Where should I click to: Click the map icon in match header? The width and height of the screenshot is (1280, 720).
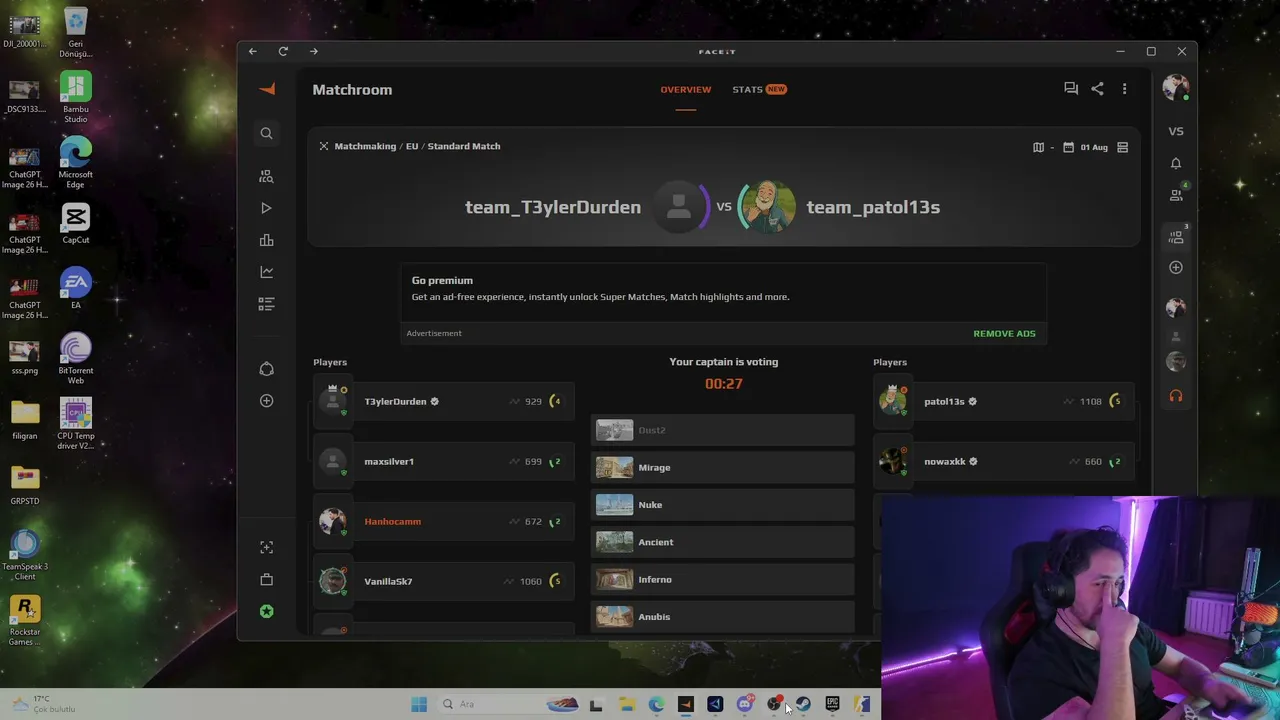pyautogui.click(x=1038, y=147)
